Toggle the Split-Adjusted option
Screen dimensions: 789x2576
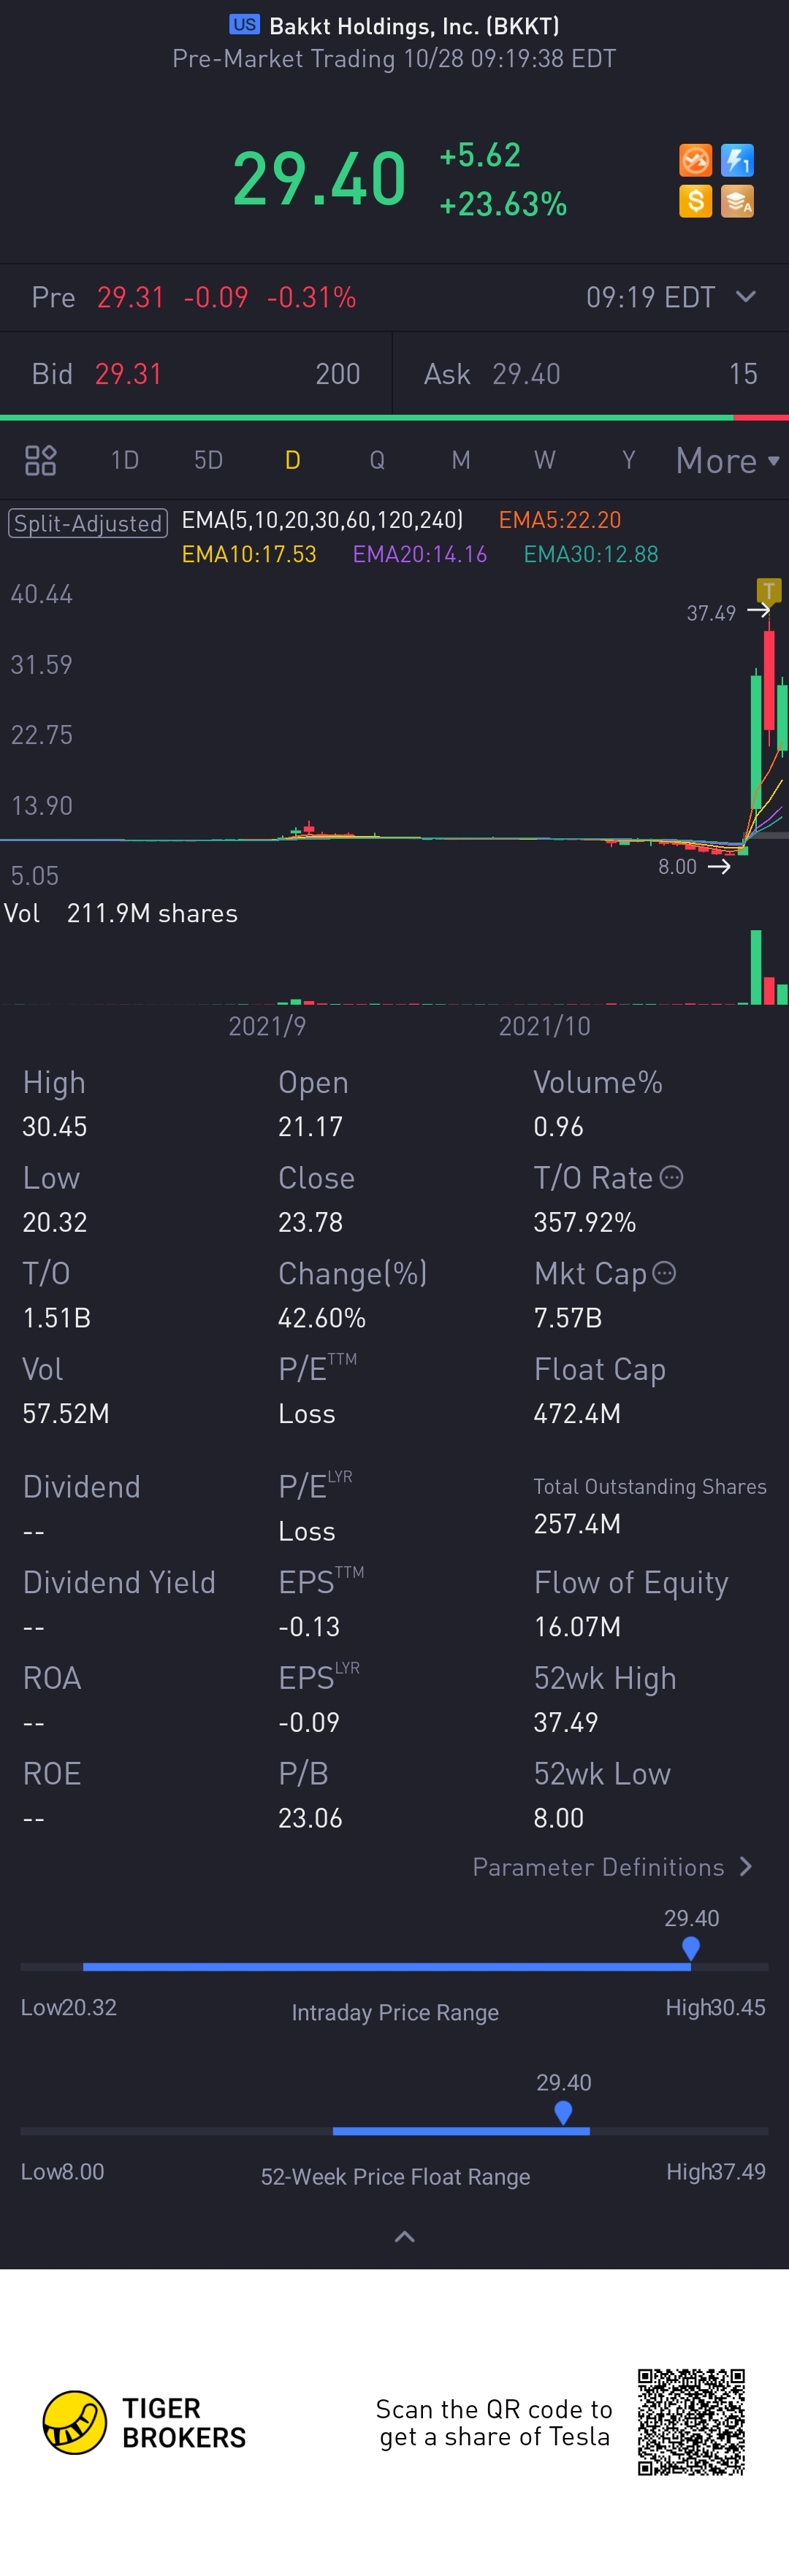point(88,523)
